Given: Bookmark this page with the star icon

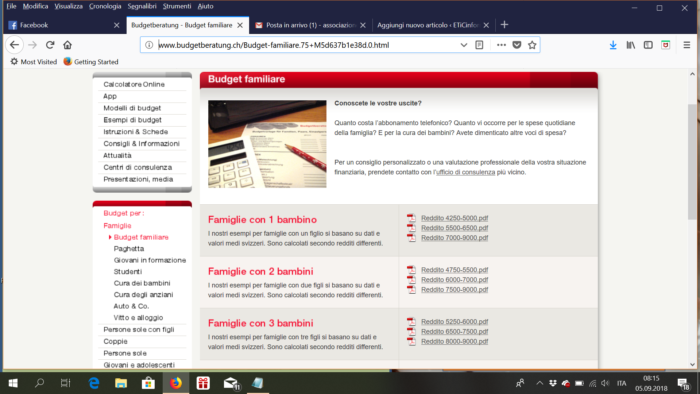Looking at the screenshot, I should pyautogui.click(x=532, y=45).
